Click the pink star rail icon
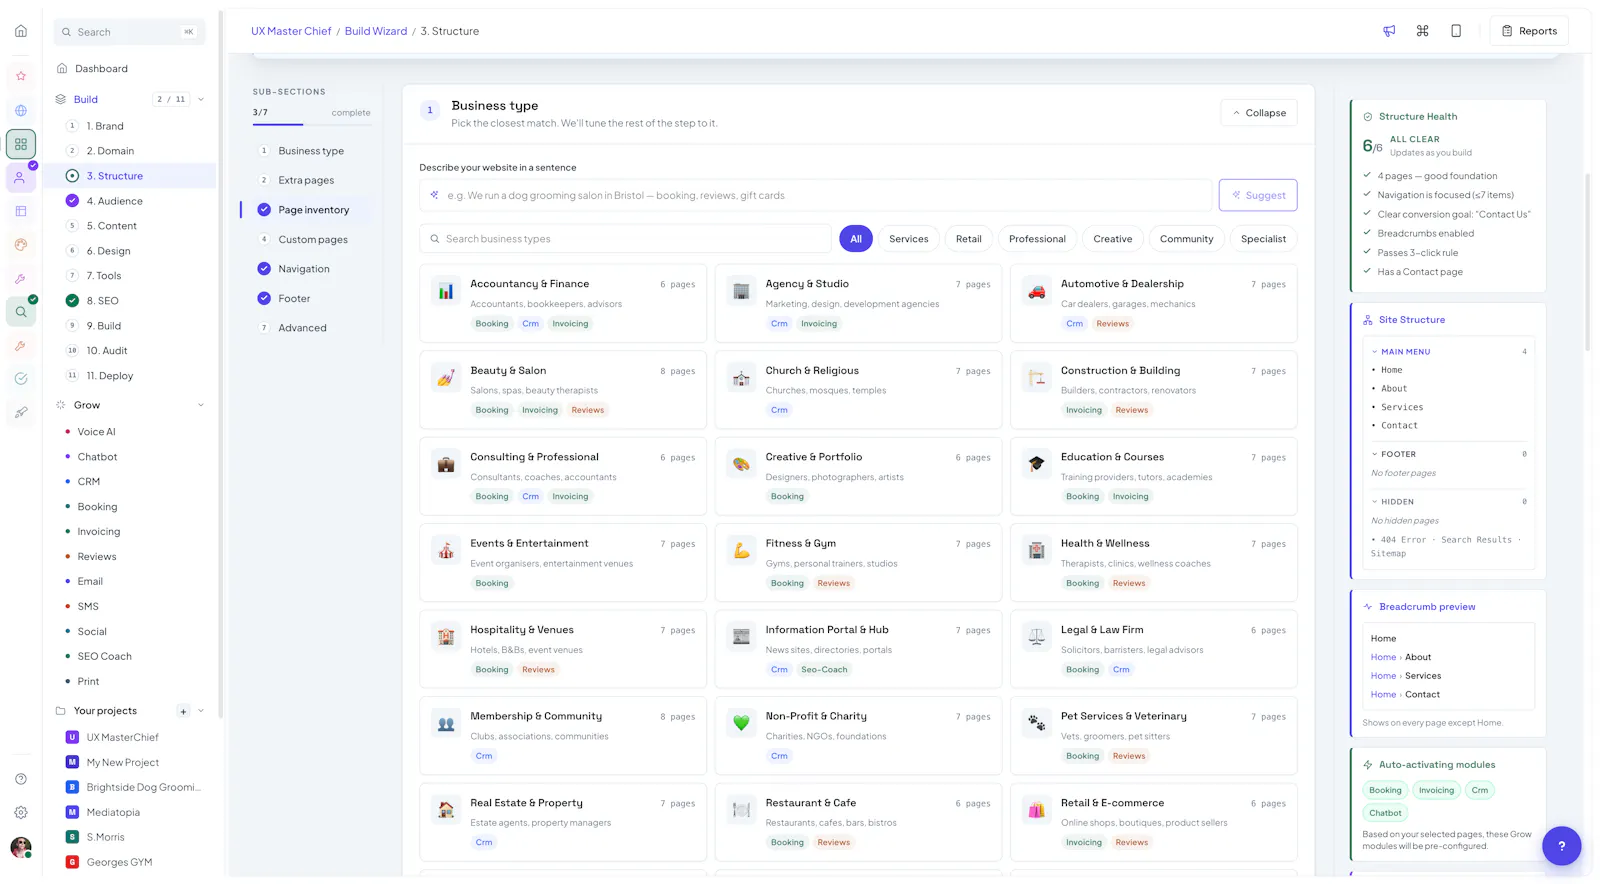1600x884 pixels. pos(21,76)
